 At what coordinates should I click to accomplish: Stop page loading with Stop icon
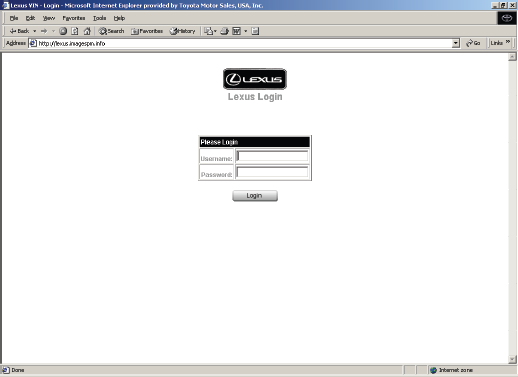[x=63, y=31]
